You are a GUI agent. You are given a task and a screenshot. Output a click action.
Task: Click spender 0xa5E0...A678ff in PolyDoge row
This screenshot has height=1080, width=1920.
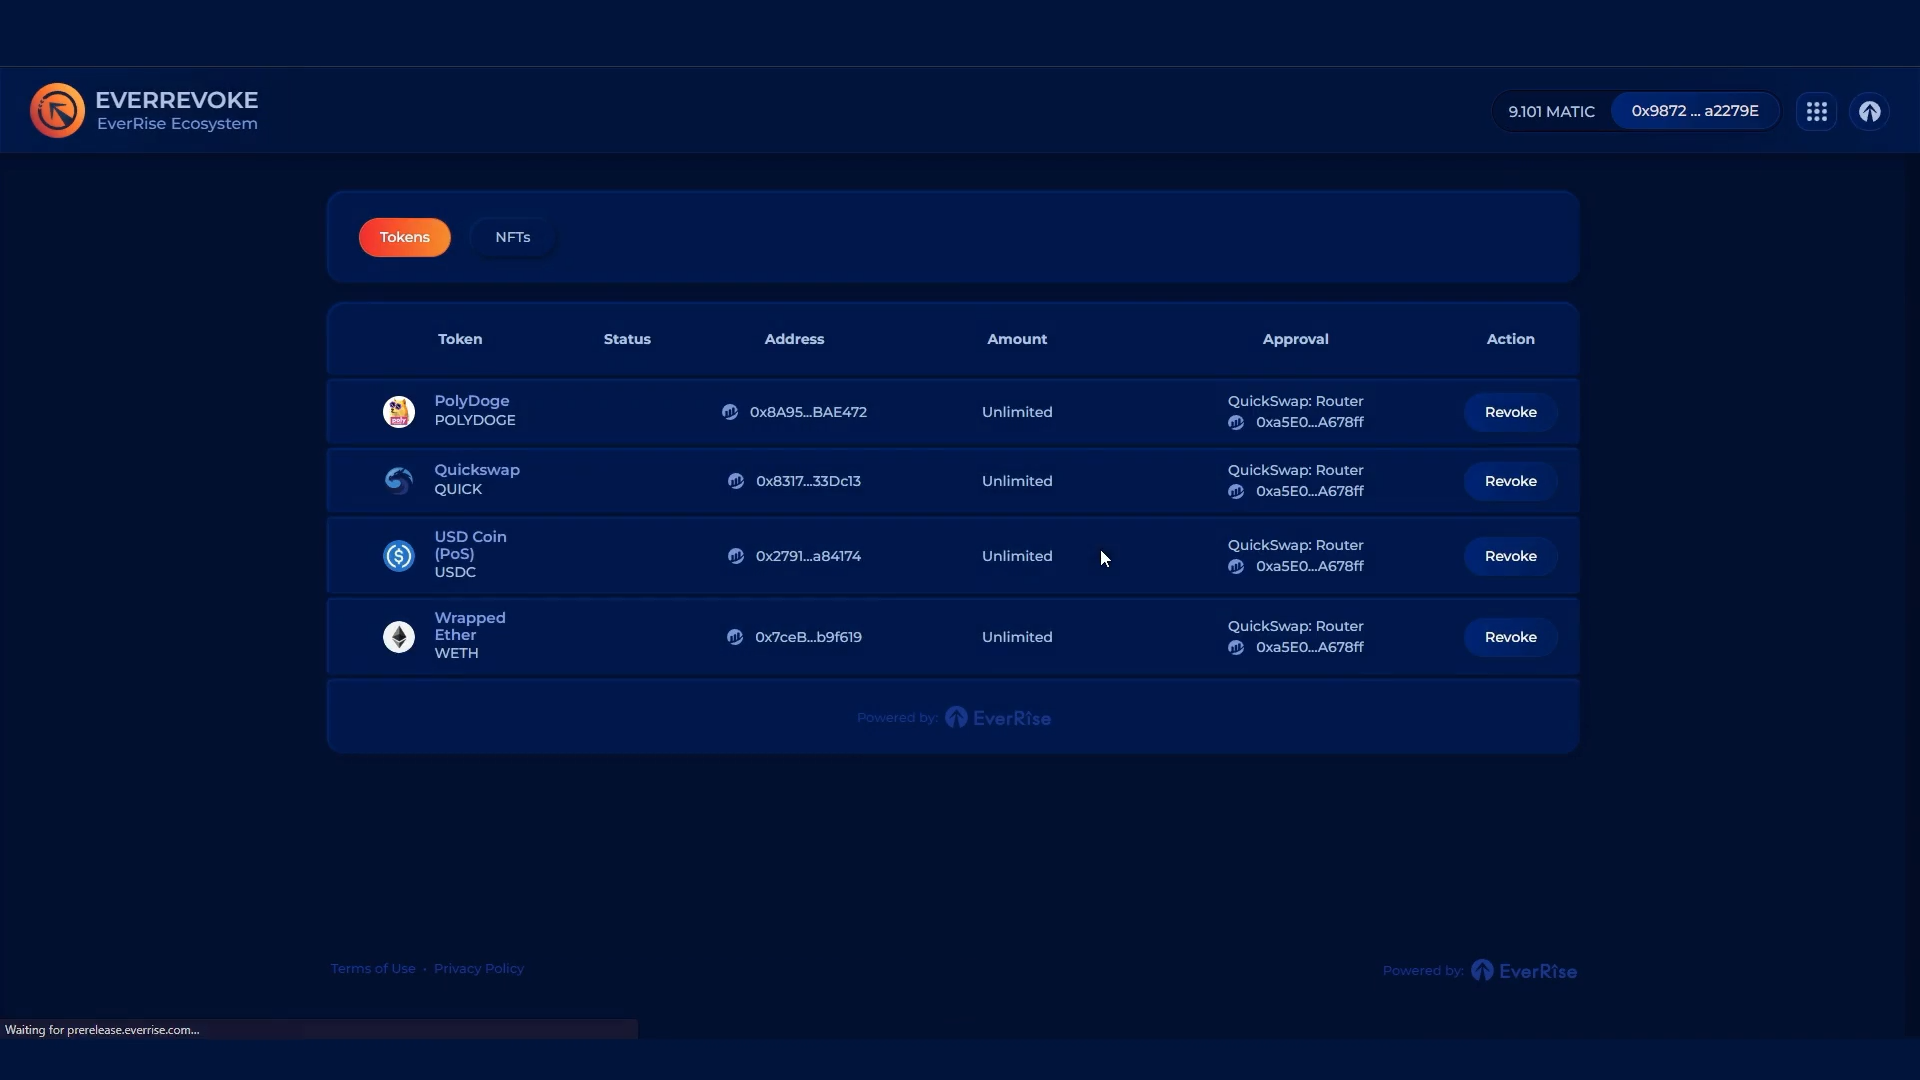tap(1309, 423)
